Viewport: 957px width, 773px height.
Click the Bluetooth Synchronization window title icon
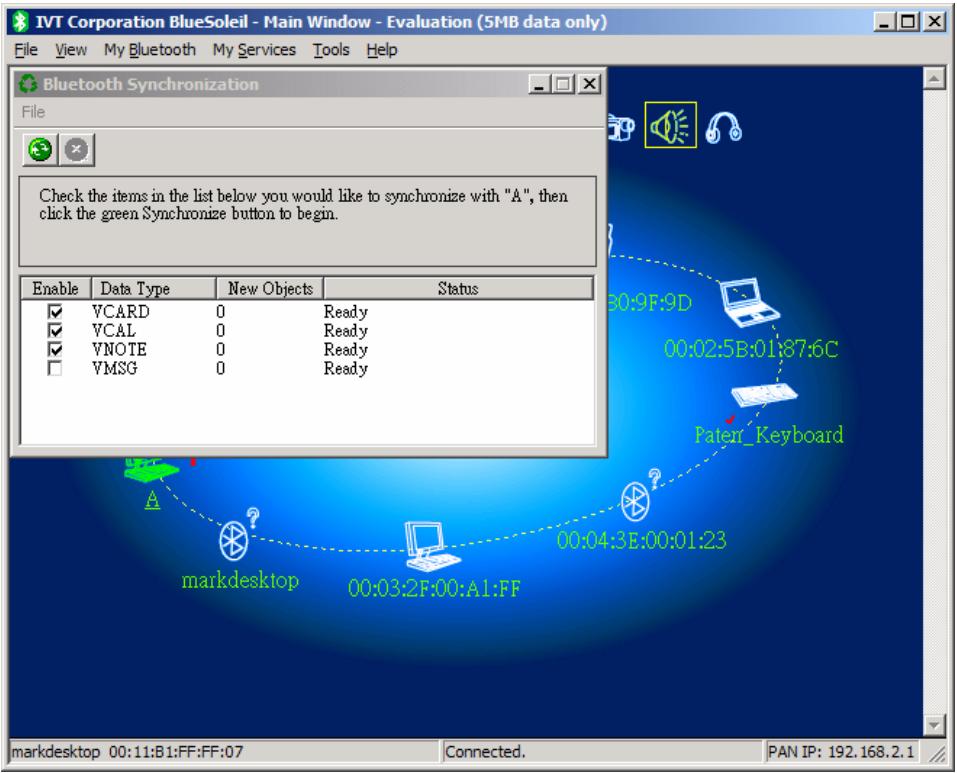tap(28, 84)
